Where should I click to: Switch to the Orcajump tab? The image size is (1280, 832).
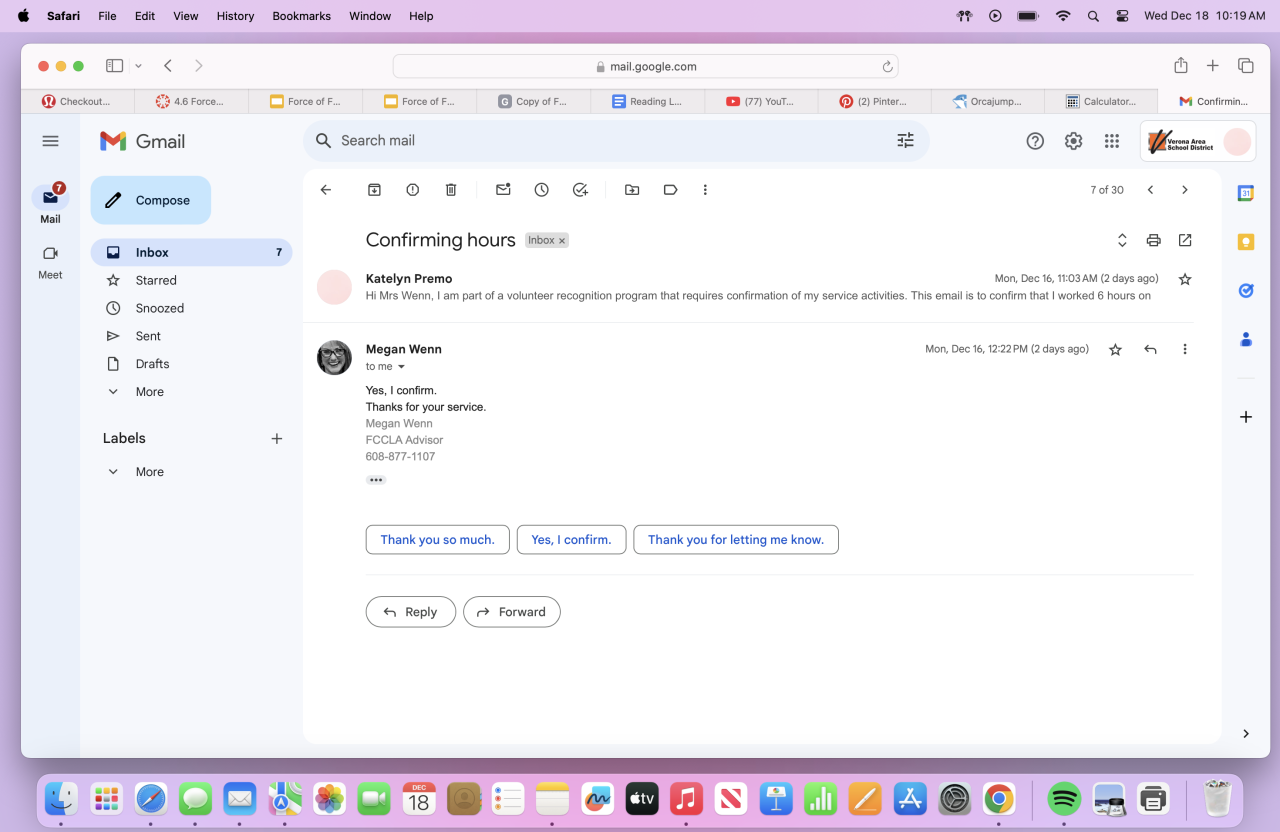[987, 101]
